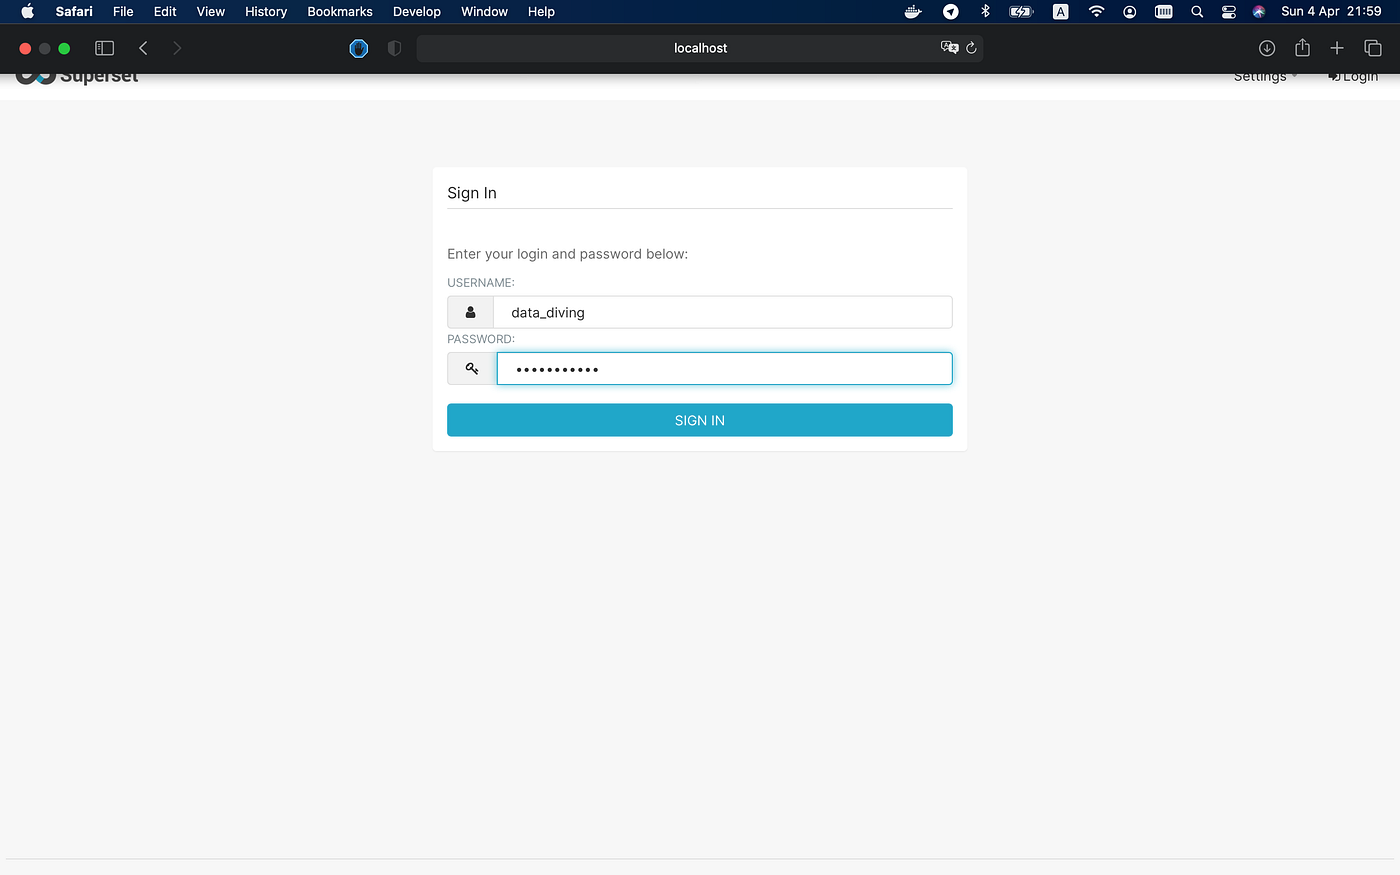The image size is (1400, 875).
Task: Click the Login link in the navbar
Action: pos(1360,75)
